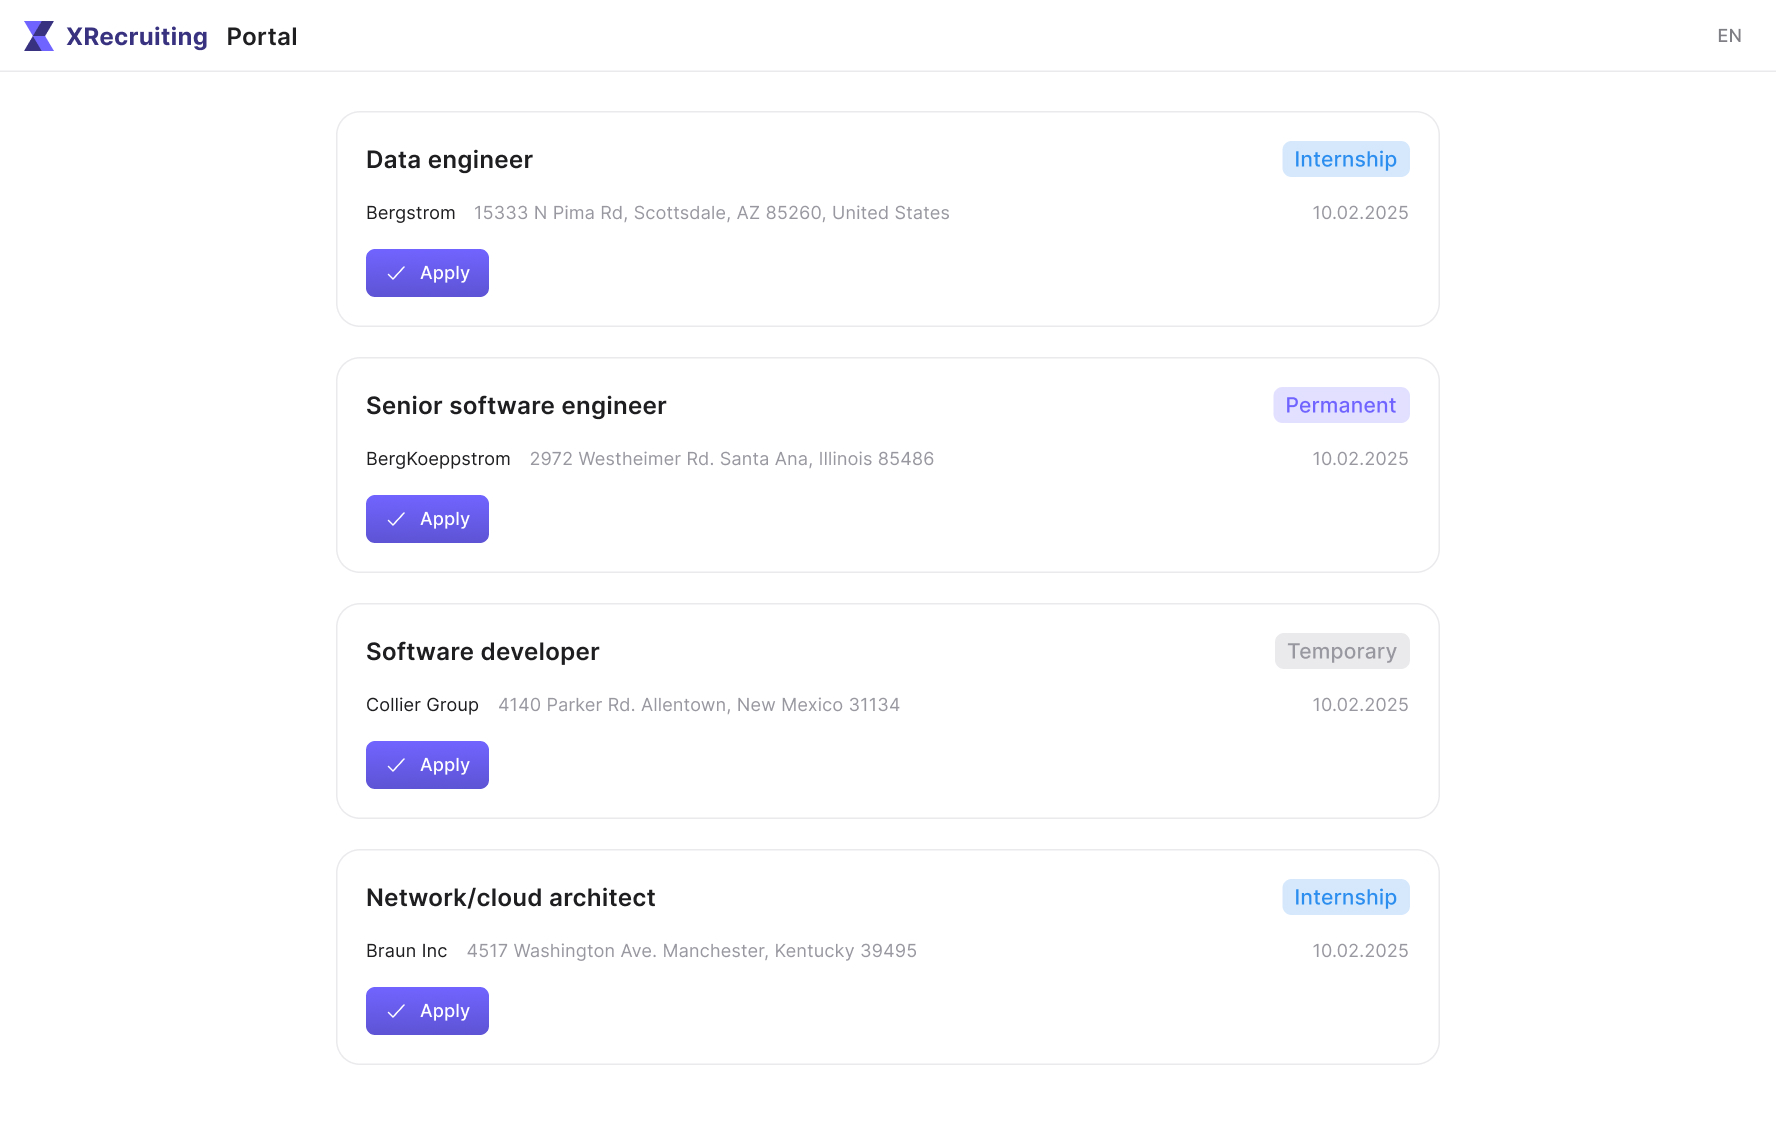Apply to the Data engineer position

point(427,273)
